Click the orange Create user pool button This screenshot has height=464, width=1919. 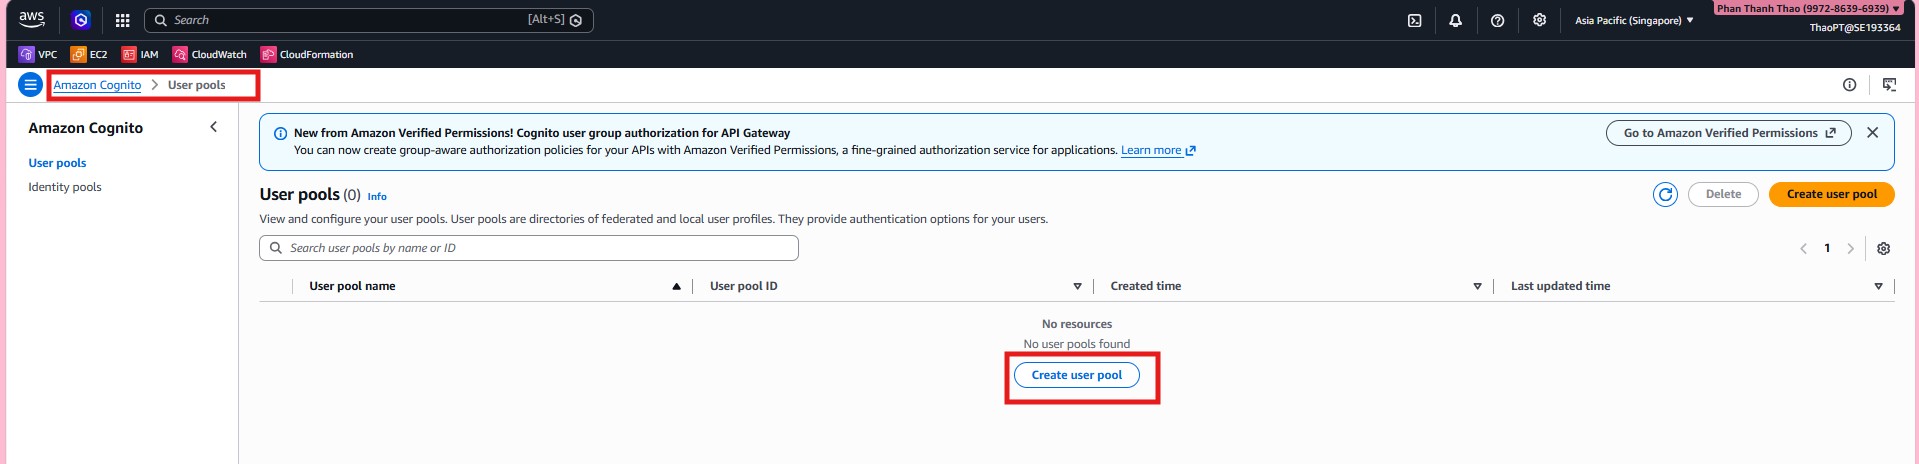point(1831,194)
